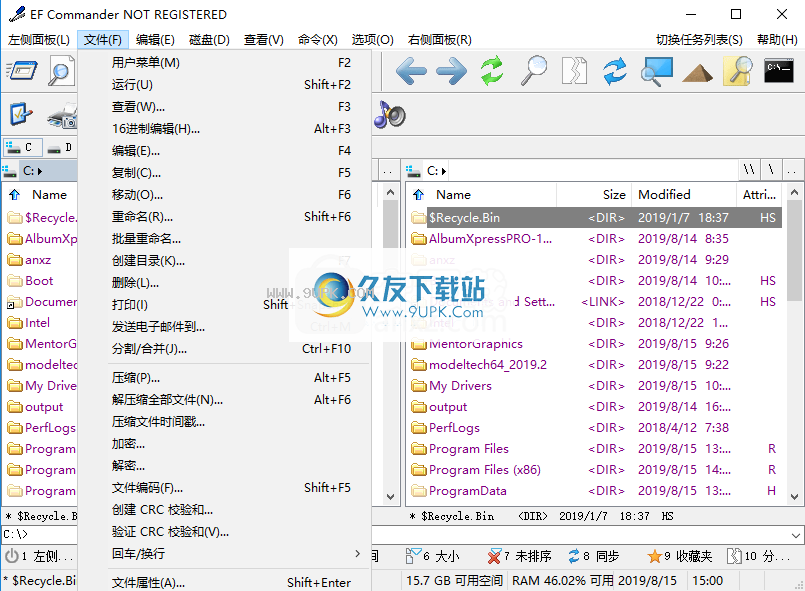
Task: Click the yellow folder search icon
Action: coord(738,71)
